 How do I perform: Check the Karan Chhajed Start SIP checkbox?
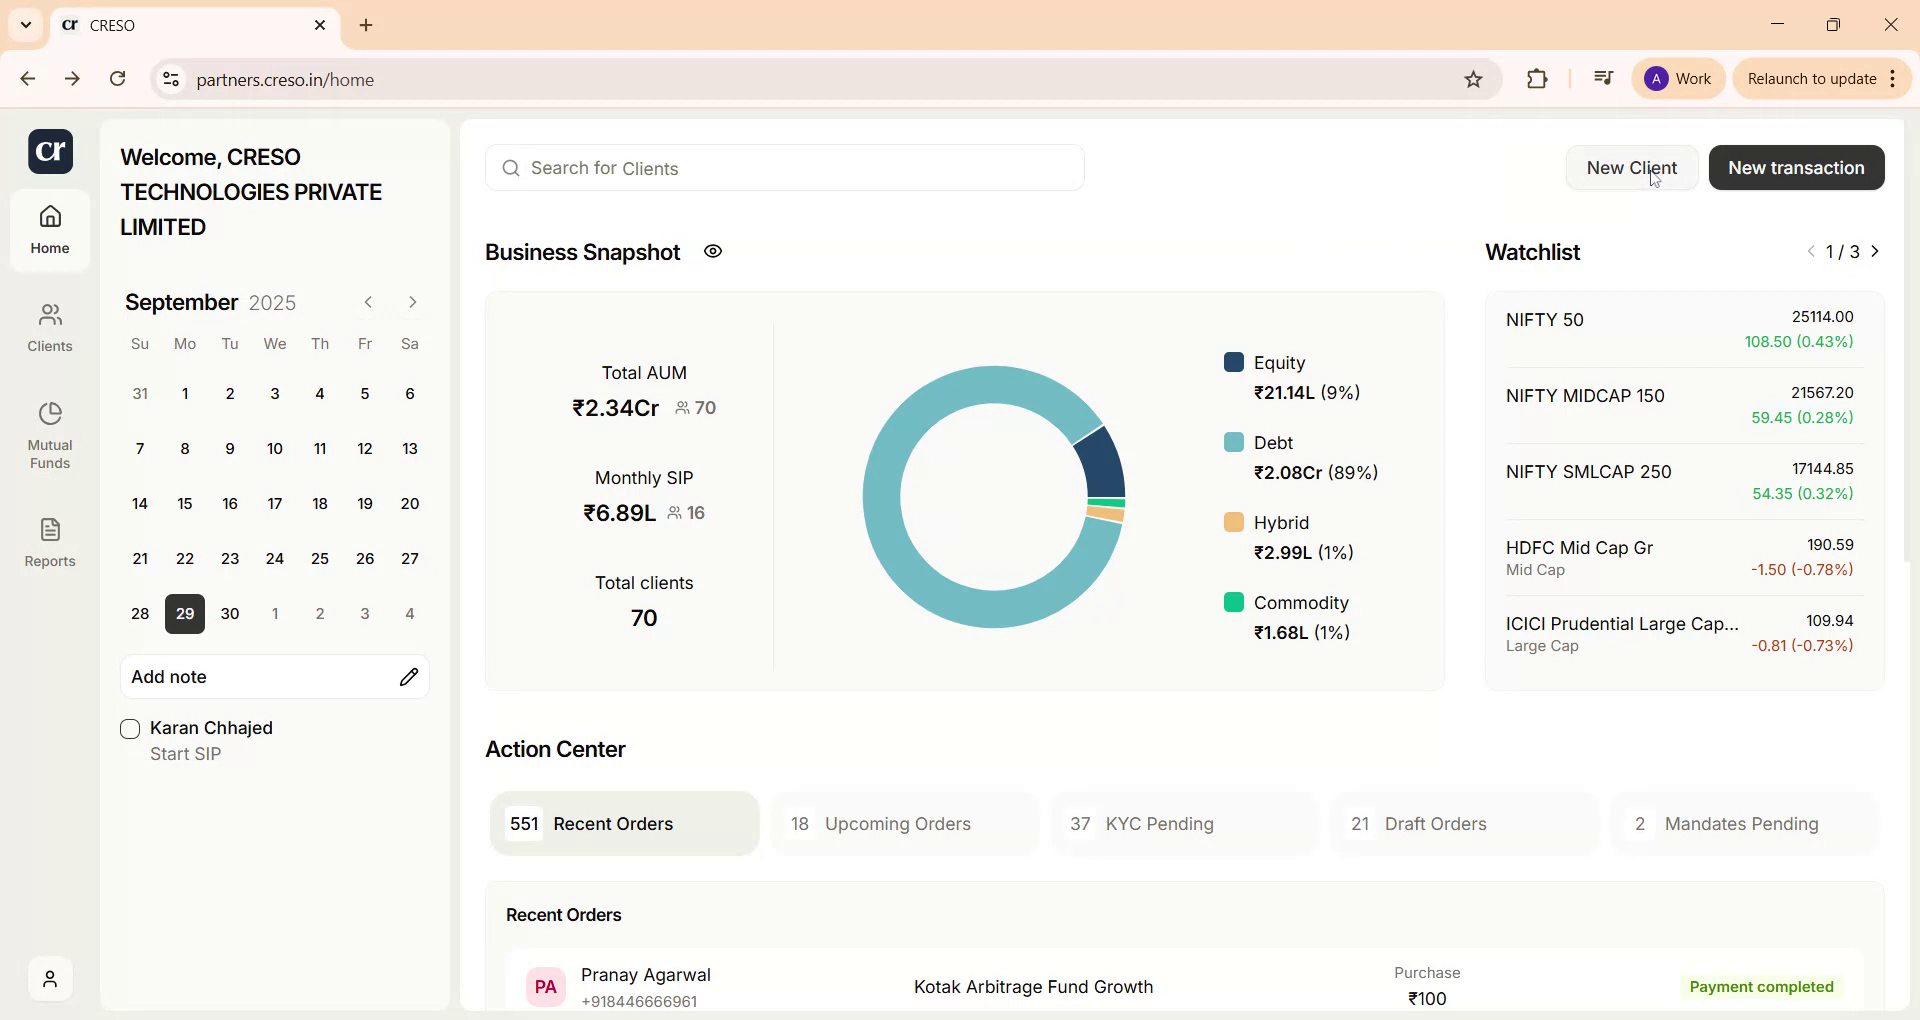[130, 729]
